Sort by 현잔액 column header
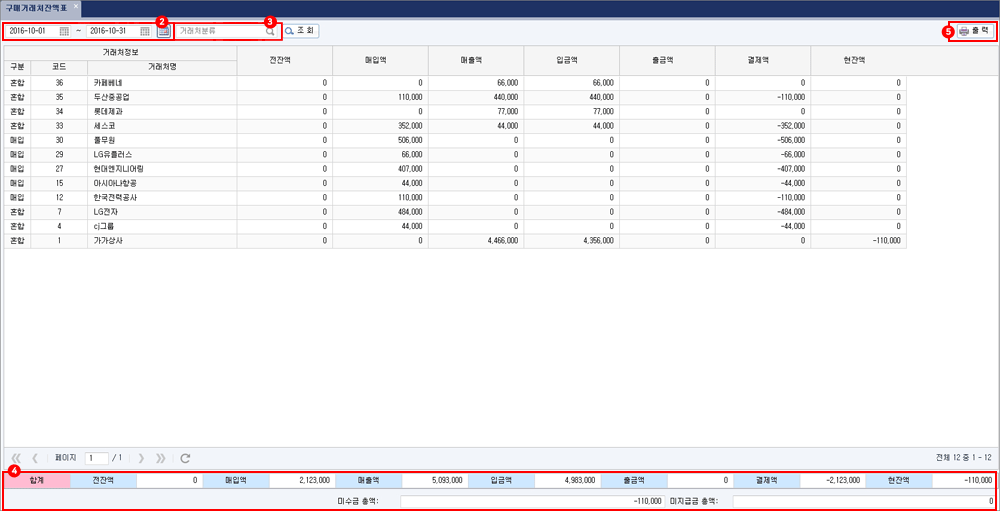Screen dimensions: 1000x511 [858, 59]
